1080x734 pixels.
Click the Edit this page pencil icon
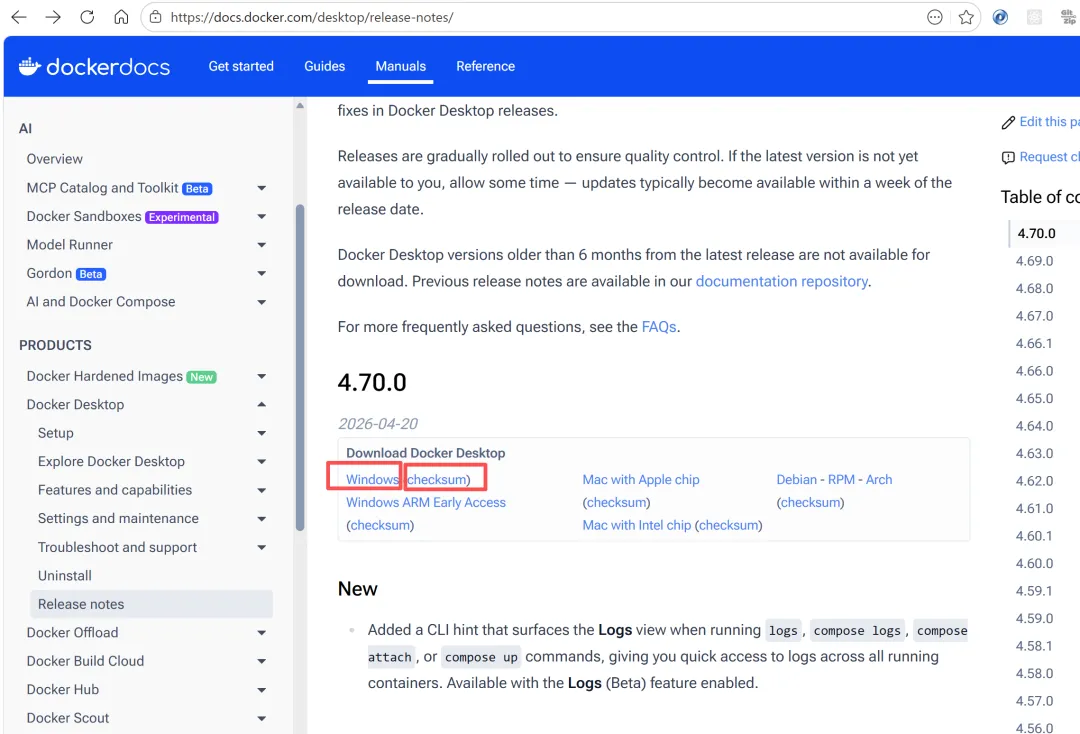[x=1008, y=123]
